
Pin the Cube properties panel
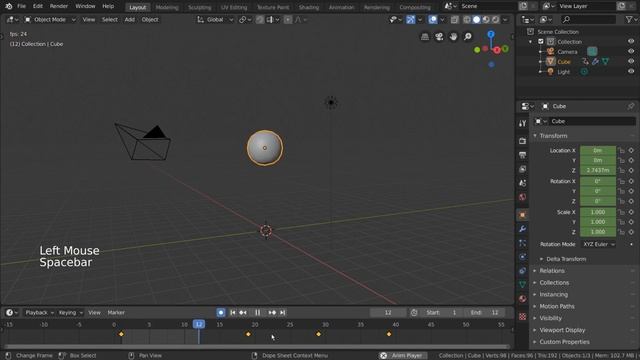tap(631, 106)
